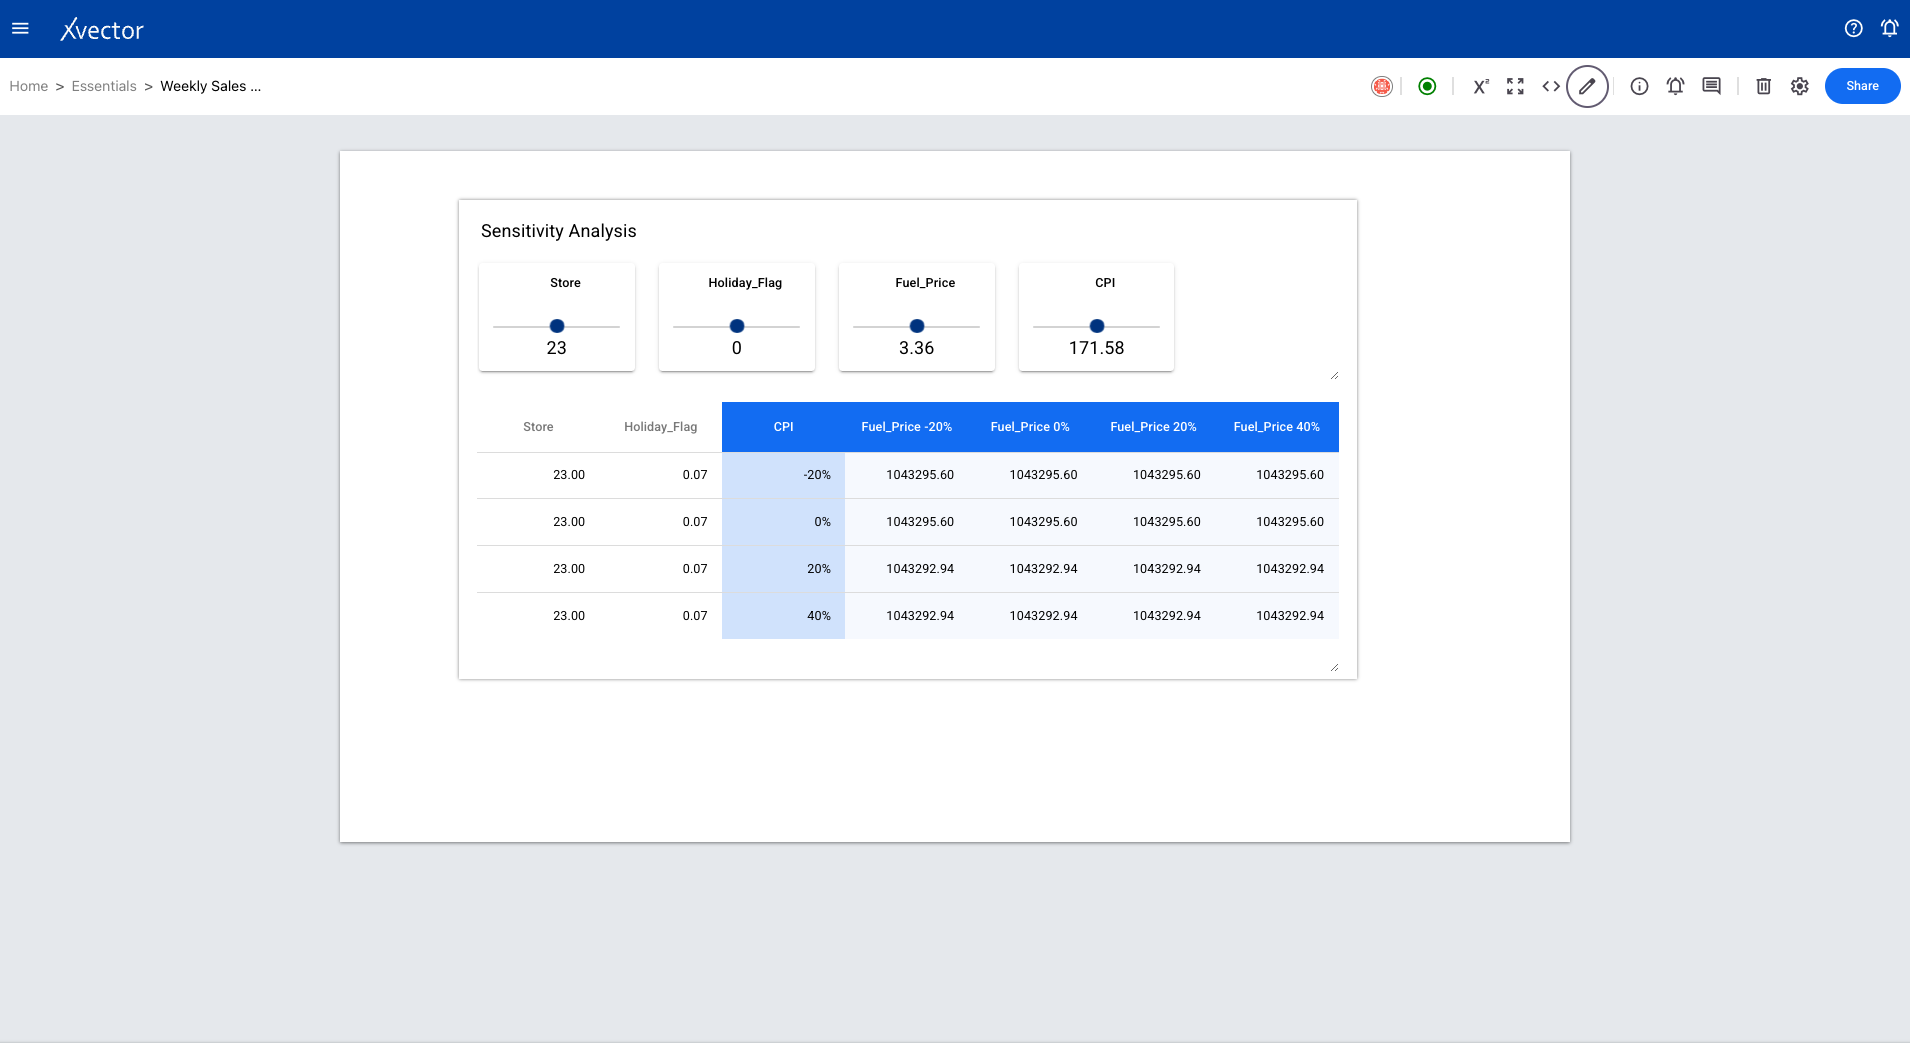Viewport: 1910px width, 1043px height.
Task: Click Weekly Sales breadcrumb item
Action: 210,86
